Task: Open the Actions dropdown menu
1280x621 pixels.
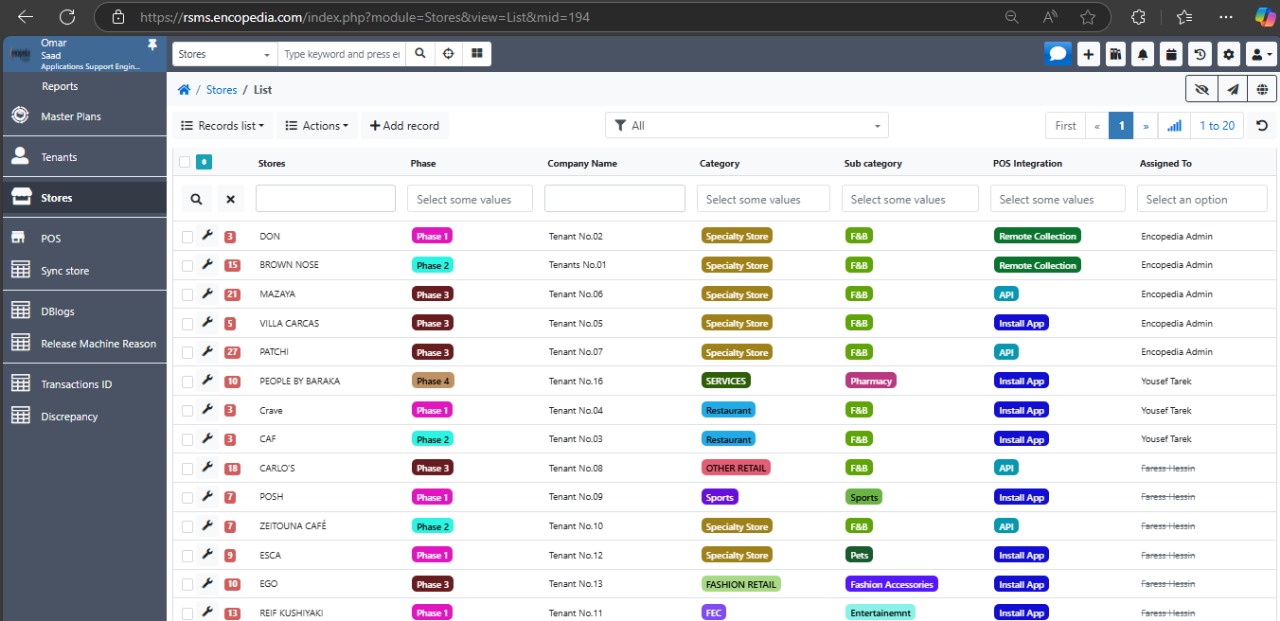Action: coord(317,126)
